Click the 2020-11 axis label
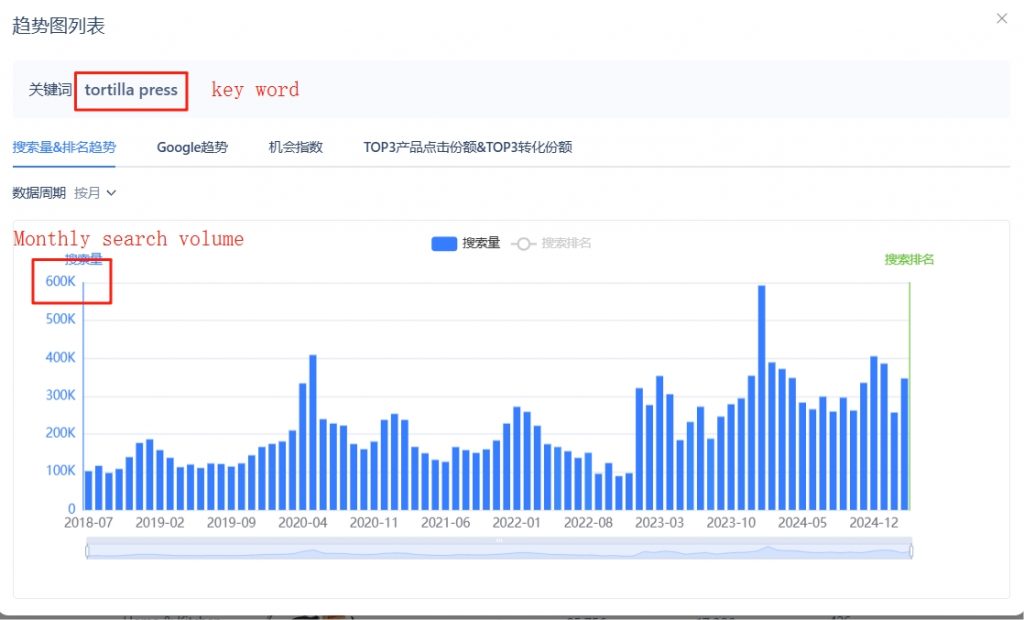 374,523
